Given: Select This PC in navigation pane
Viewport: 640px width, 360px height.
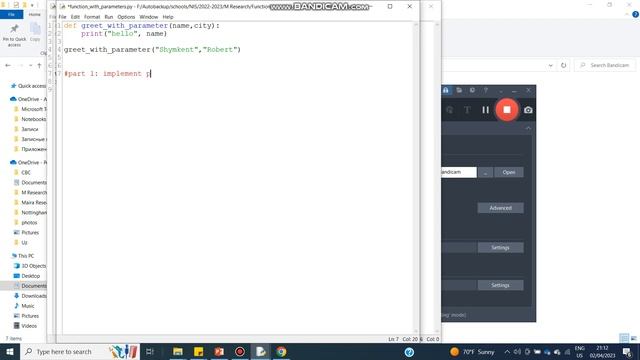Looking at the screenshot, I should coord(23,256).
